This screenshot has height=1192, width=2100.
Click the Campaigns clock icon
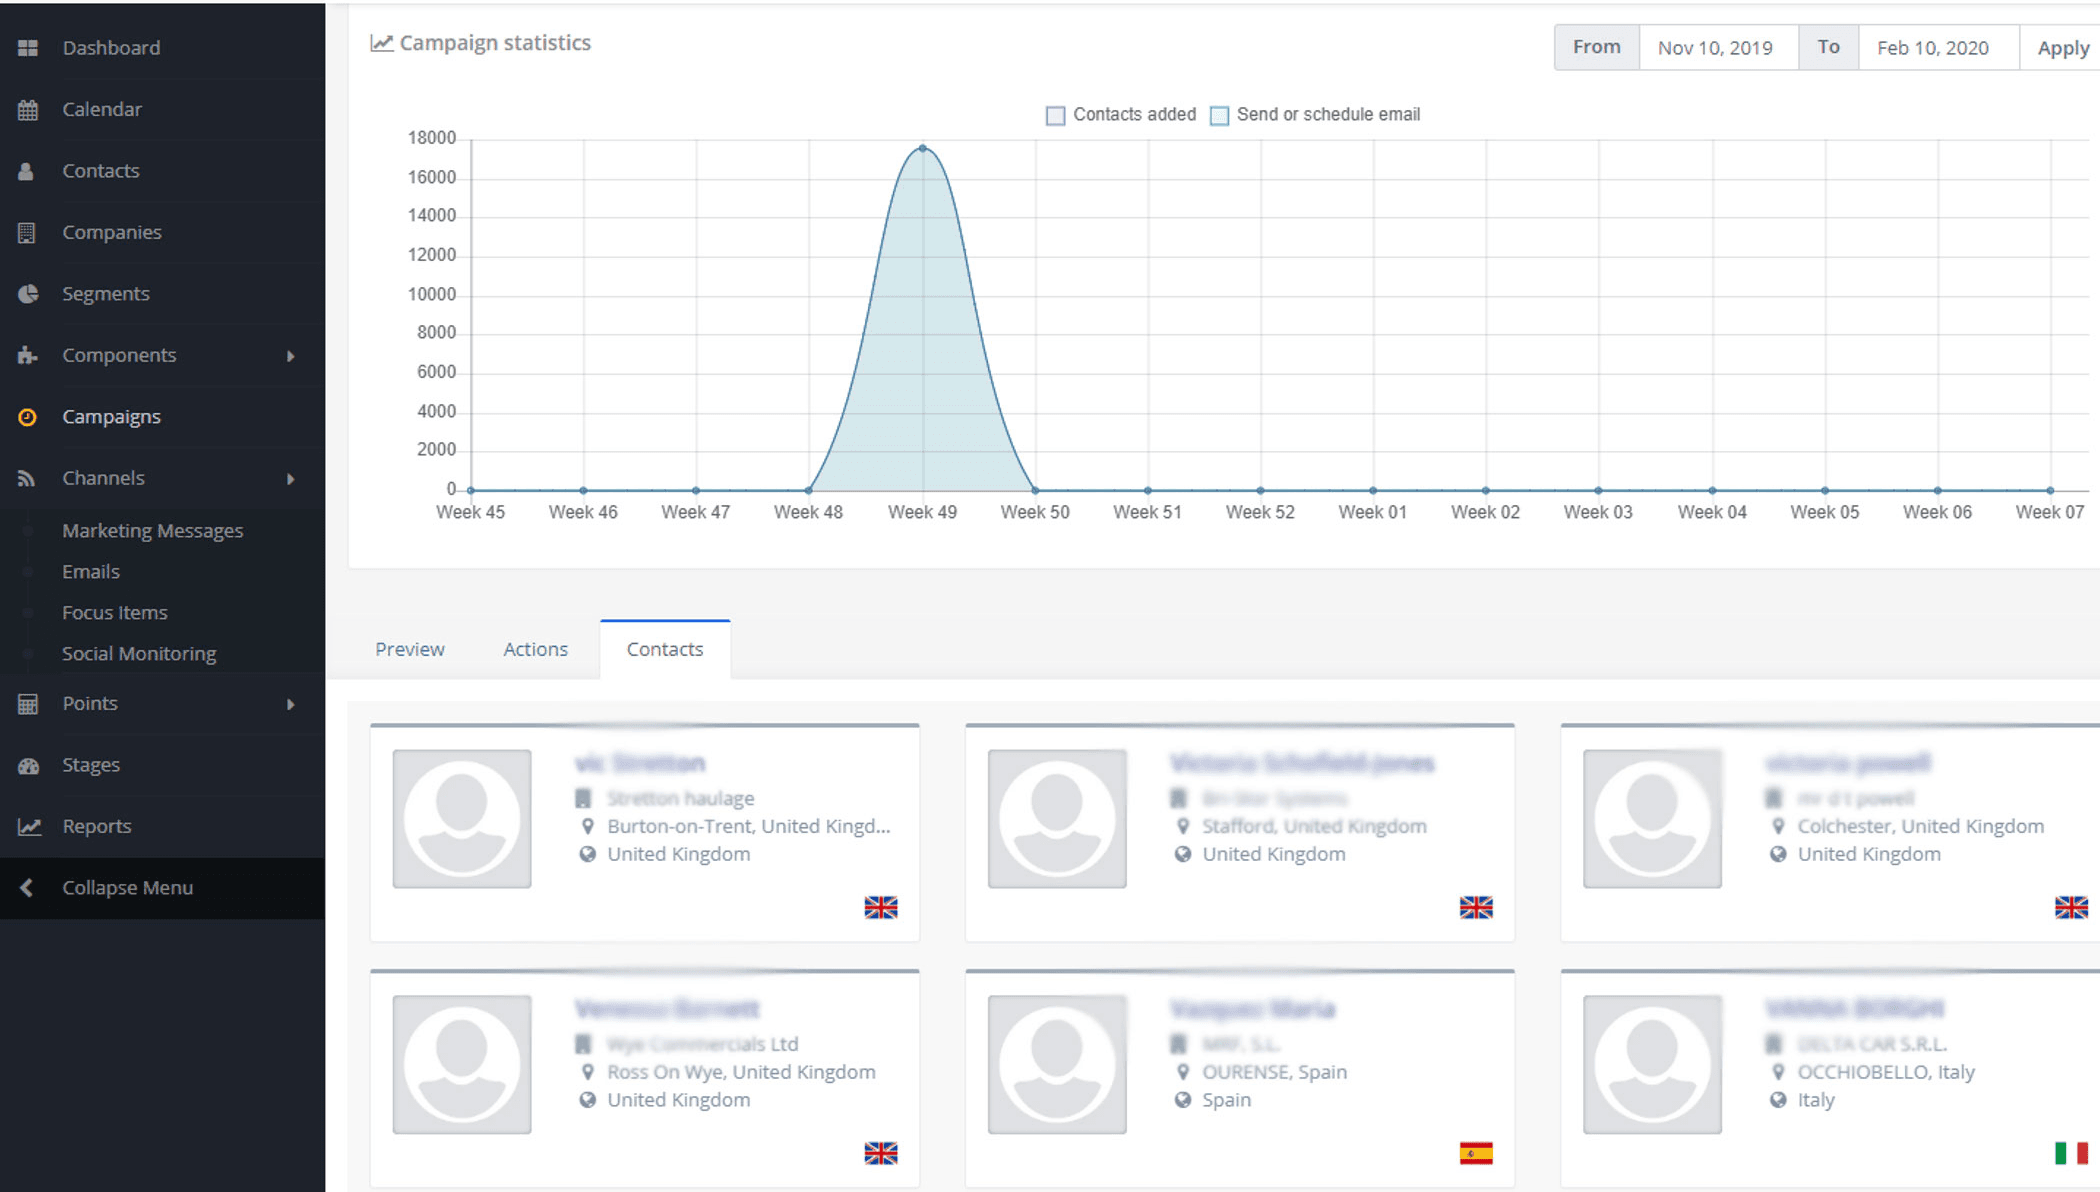coord(28,417)
